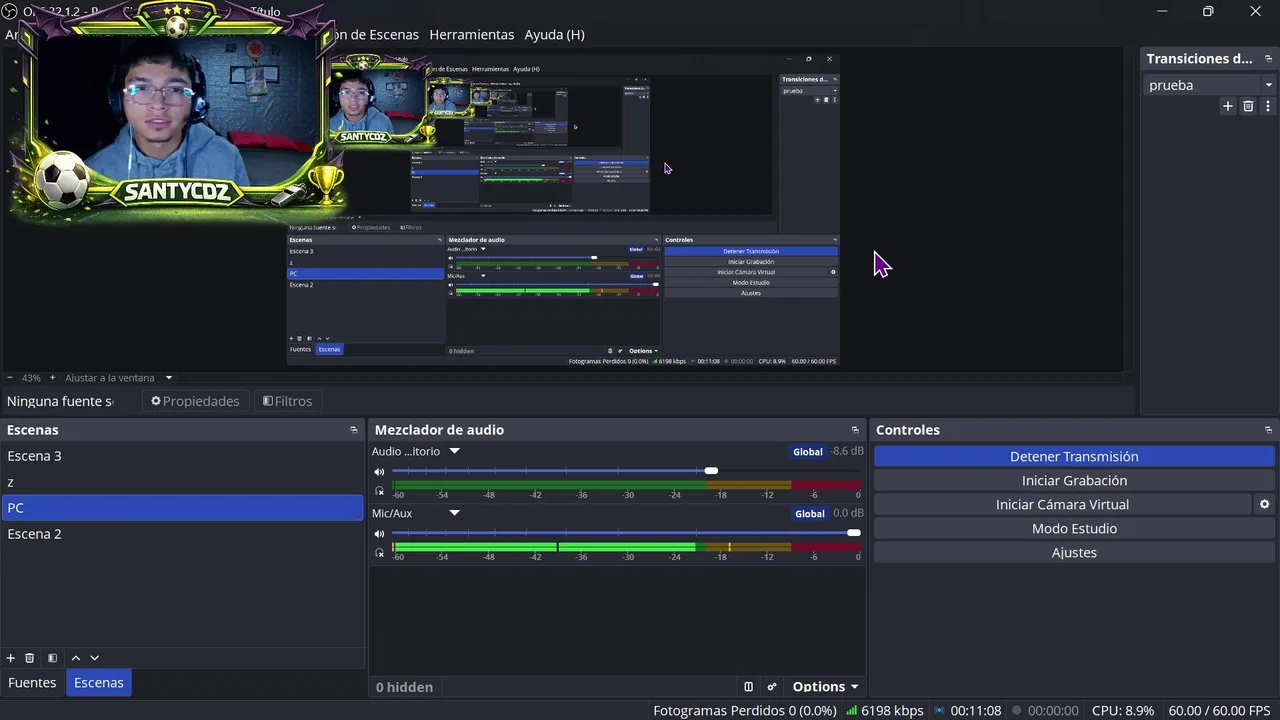
Task: Toggle the audio mixer layout icon
Action: [748, 687]
